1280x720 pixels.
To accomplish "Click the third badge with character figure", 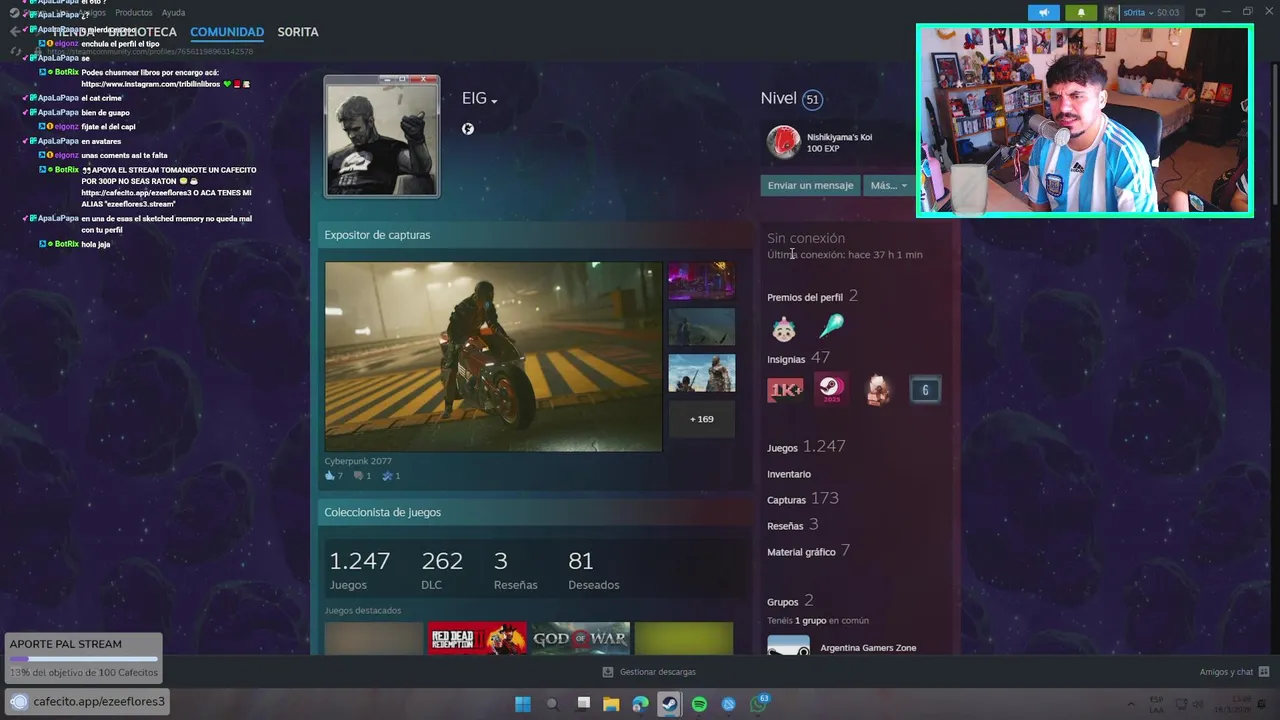I will tap(878, 390).
